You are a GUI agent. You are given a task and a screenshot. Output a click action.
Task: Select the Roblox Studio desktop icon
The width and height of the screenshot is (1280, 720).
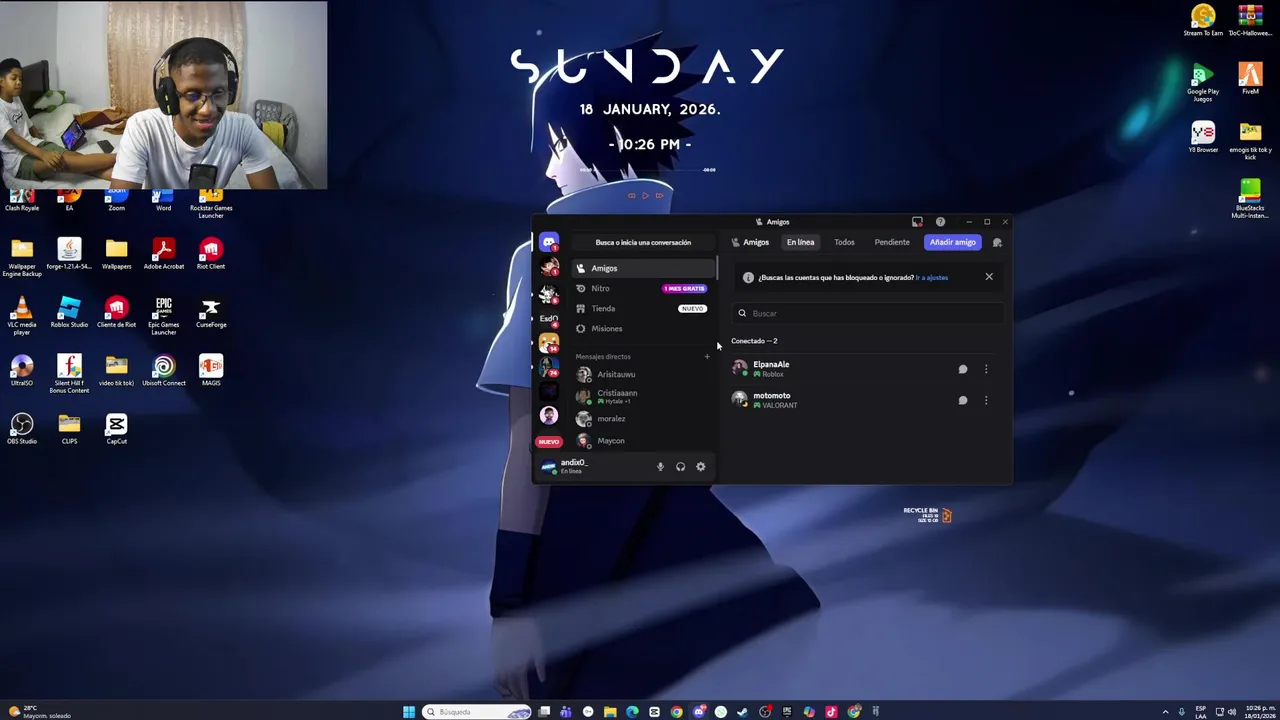pyautogui.click(x=69, y=311)
